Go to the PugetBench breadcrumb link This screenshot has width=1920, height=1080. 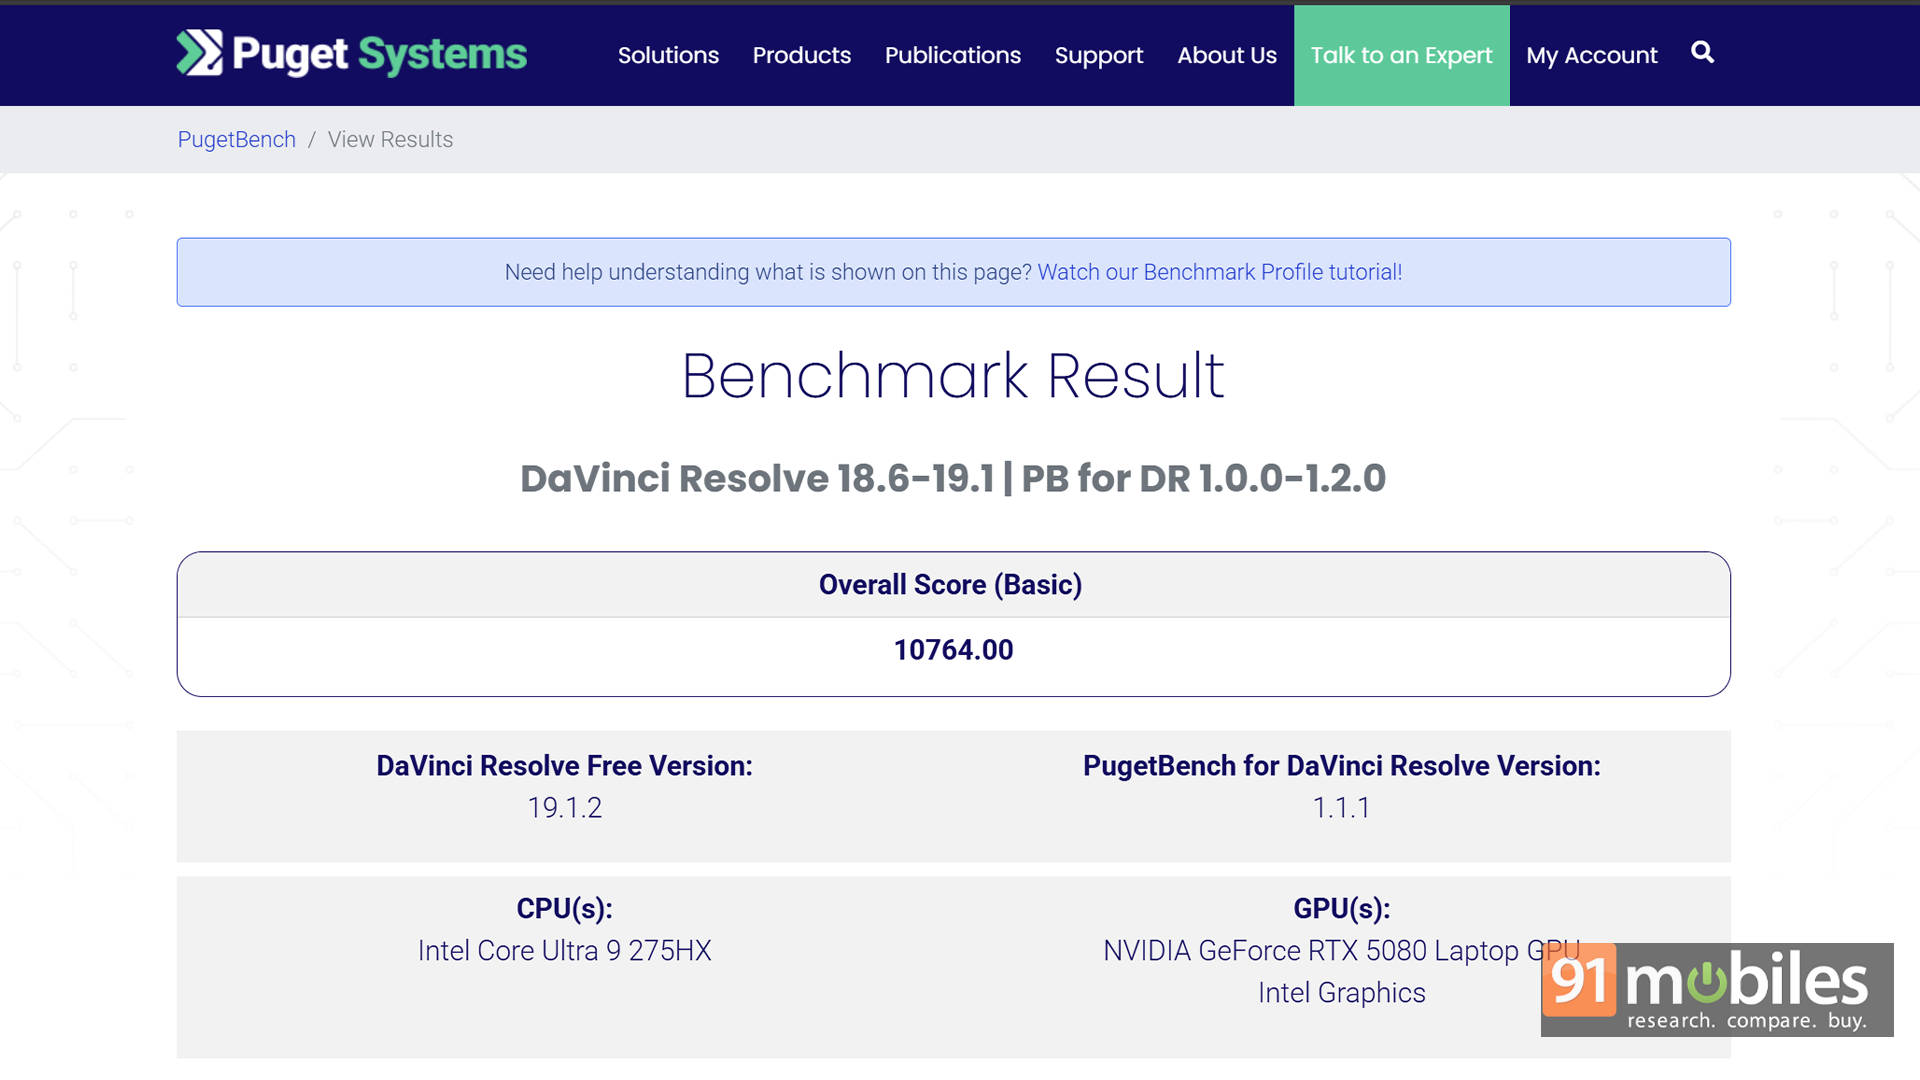click(x=236, y=139)
